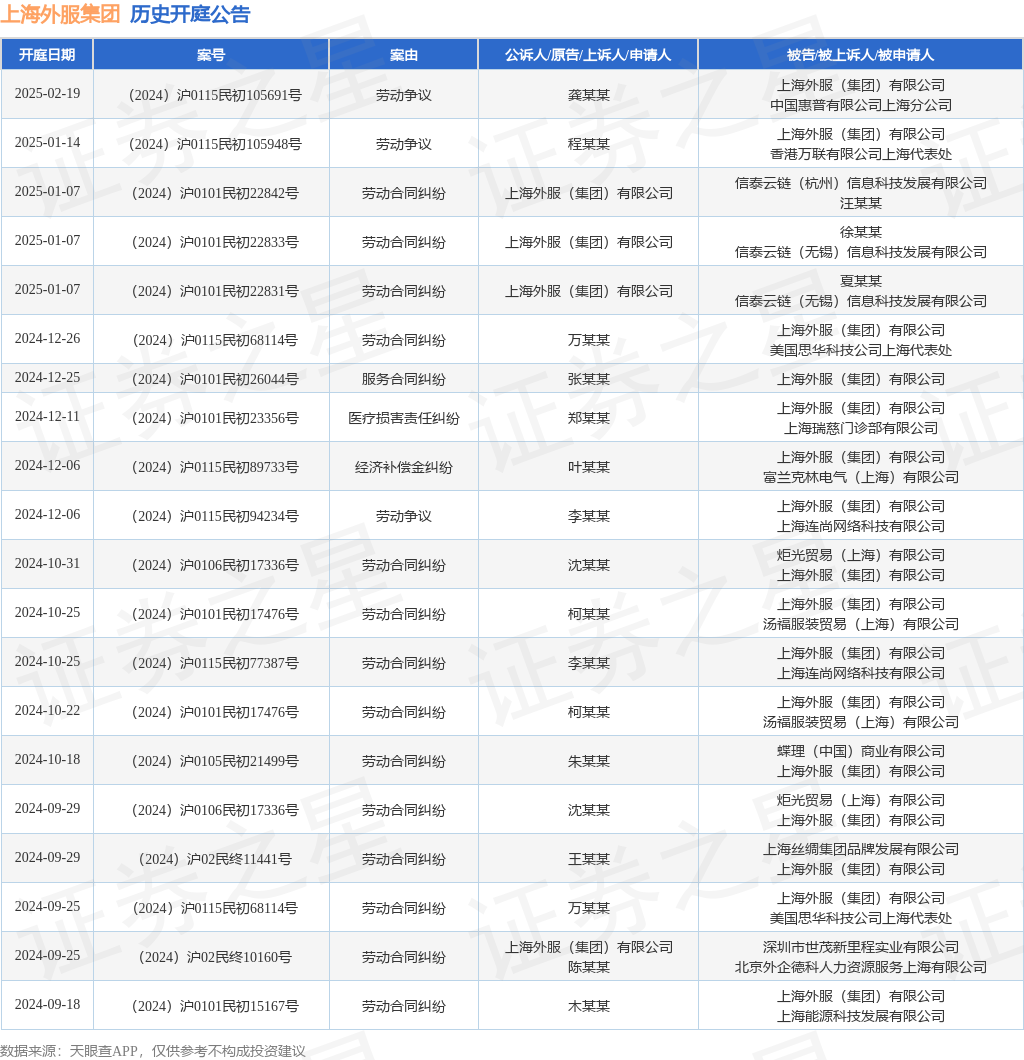Screen dimensions: 1024x1060
Task: Select defendant 香港万联有限公司上海代表处
Action: [860, 154]
